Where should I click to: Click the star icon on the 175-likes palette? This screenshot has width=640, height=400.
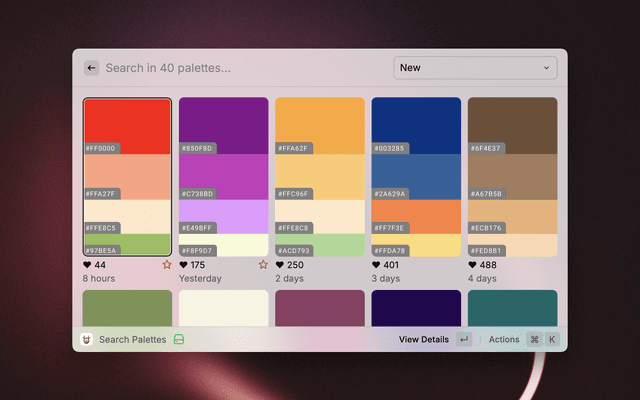click(263, 265)
